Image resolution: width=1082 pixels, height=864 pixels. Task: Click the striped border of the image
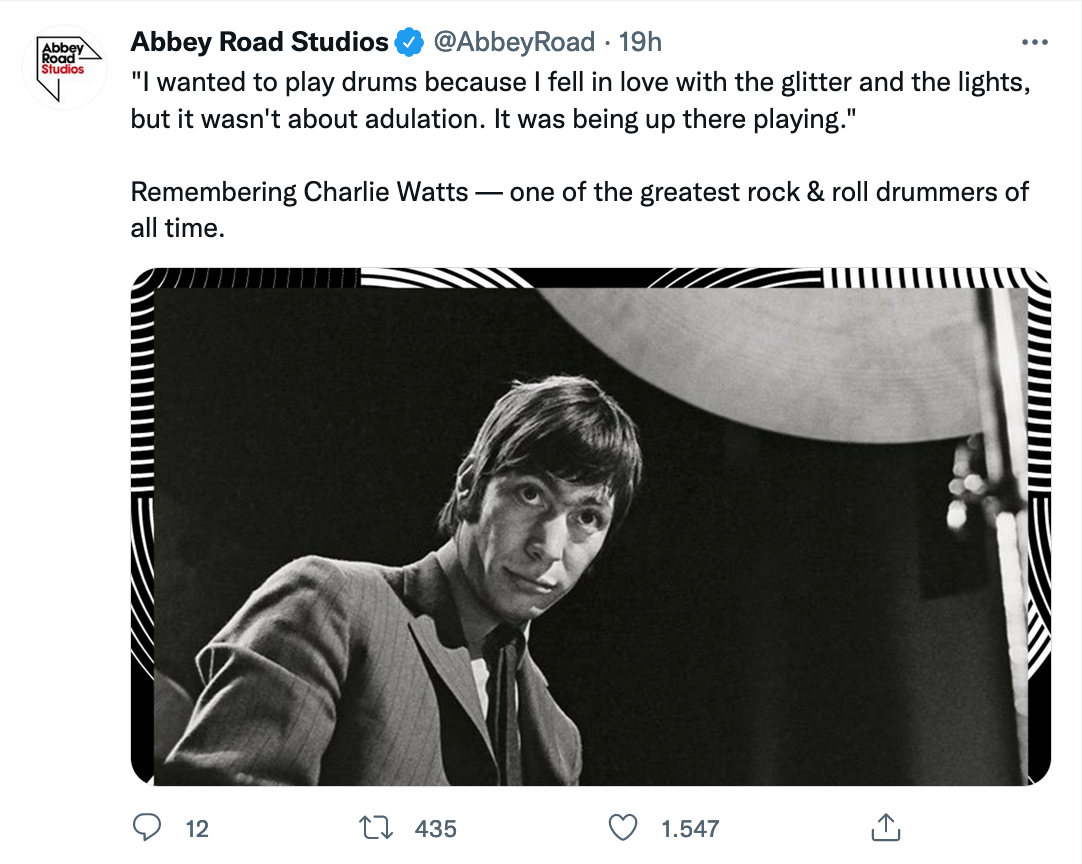point(141,500)
